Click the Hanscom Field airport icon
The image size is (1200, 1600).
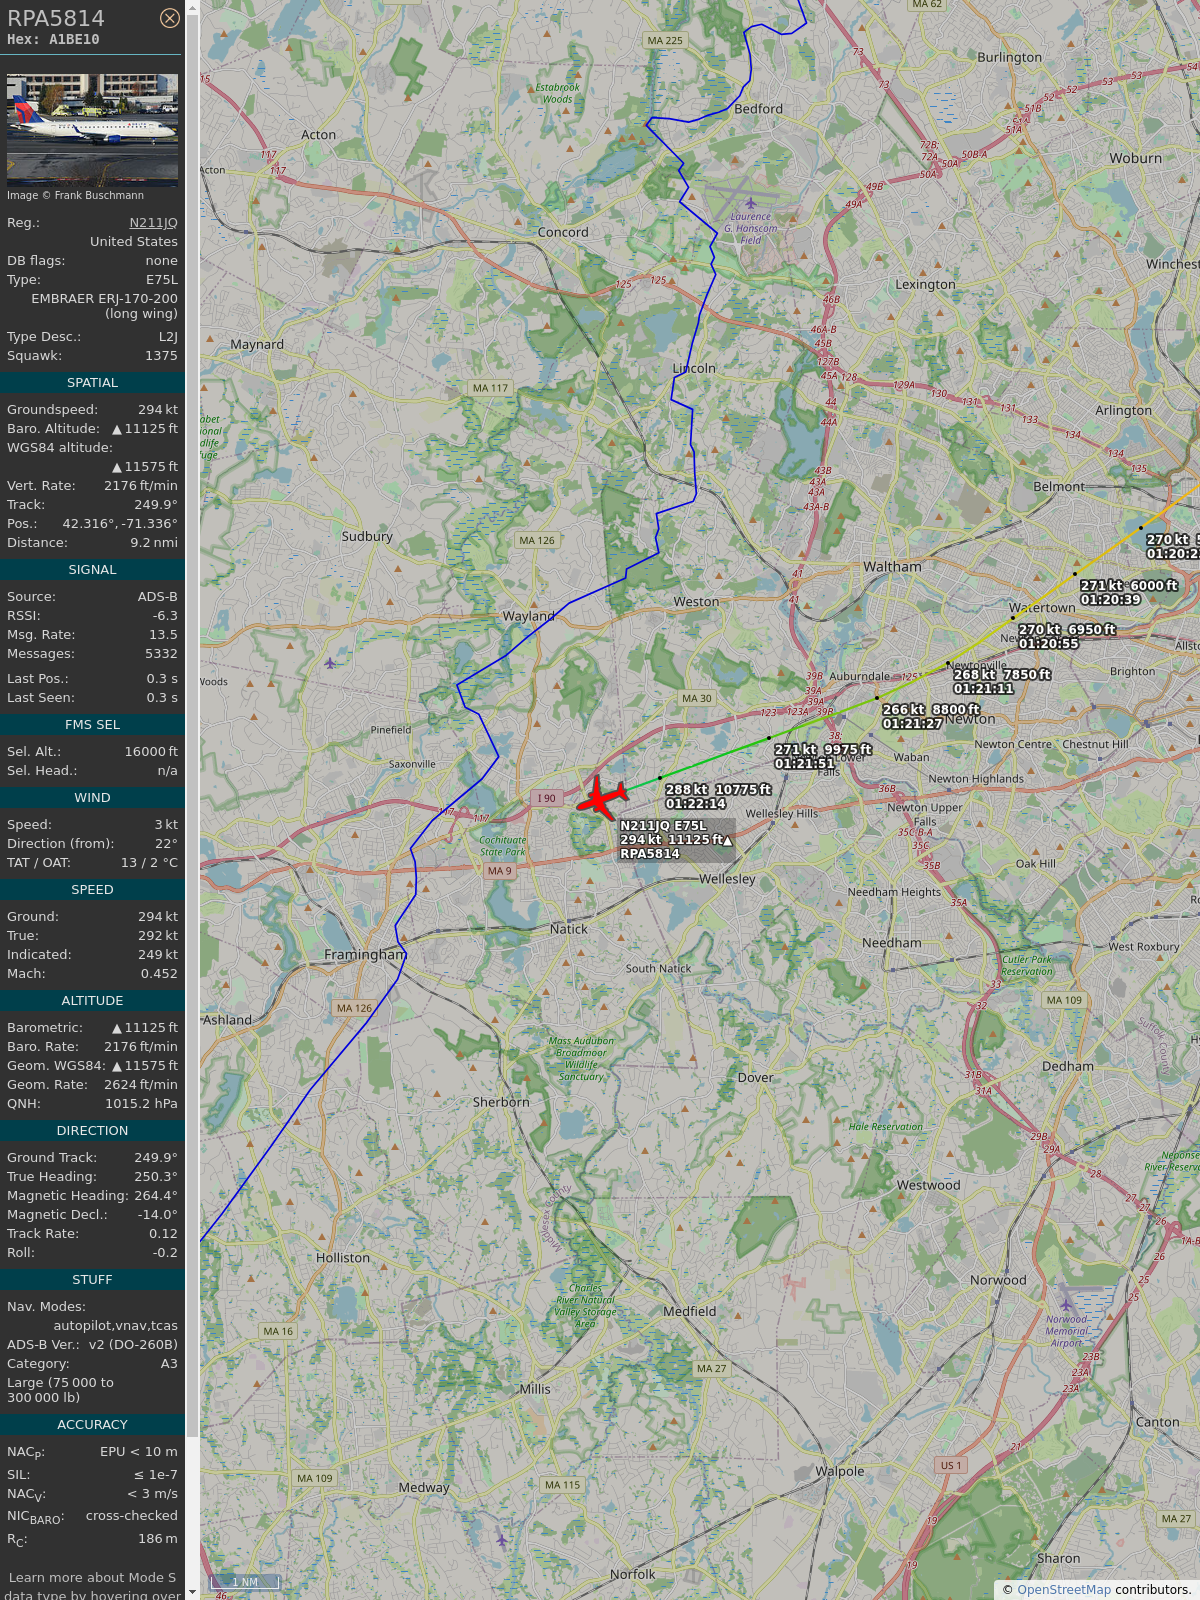pyautogui.click(x=751, y=203)
